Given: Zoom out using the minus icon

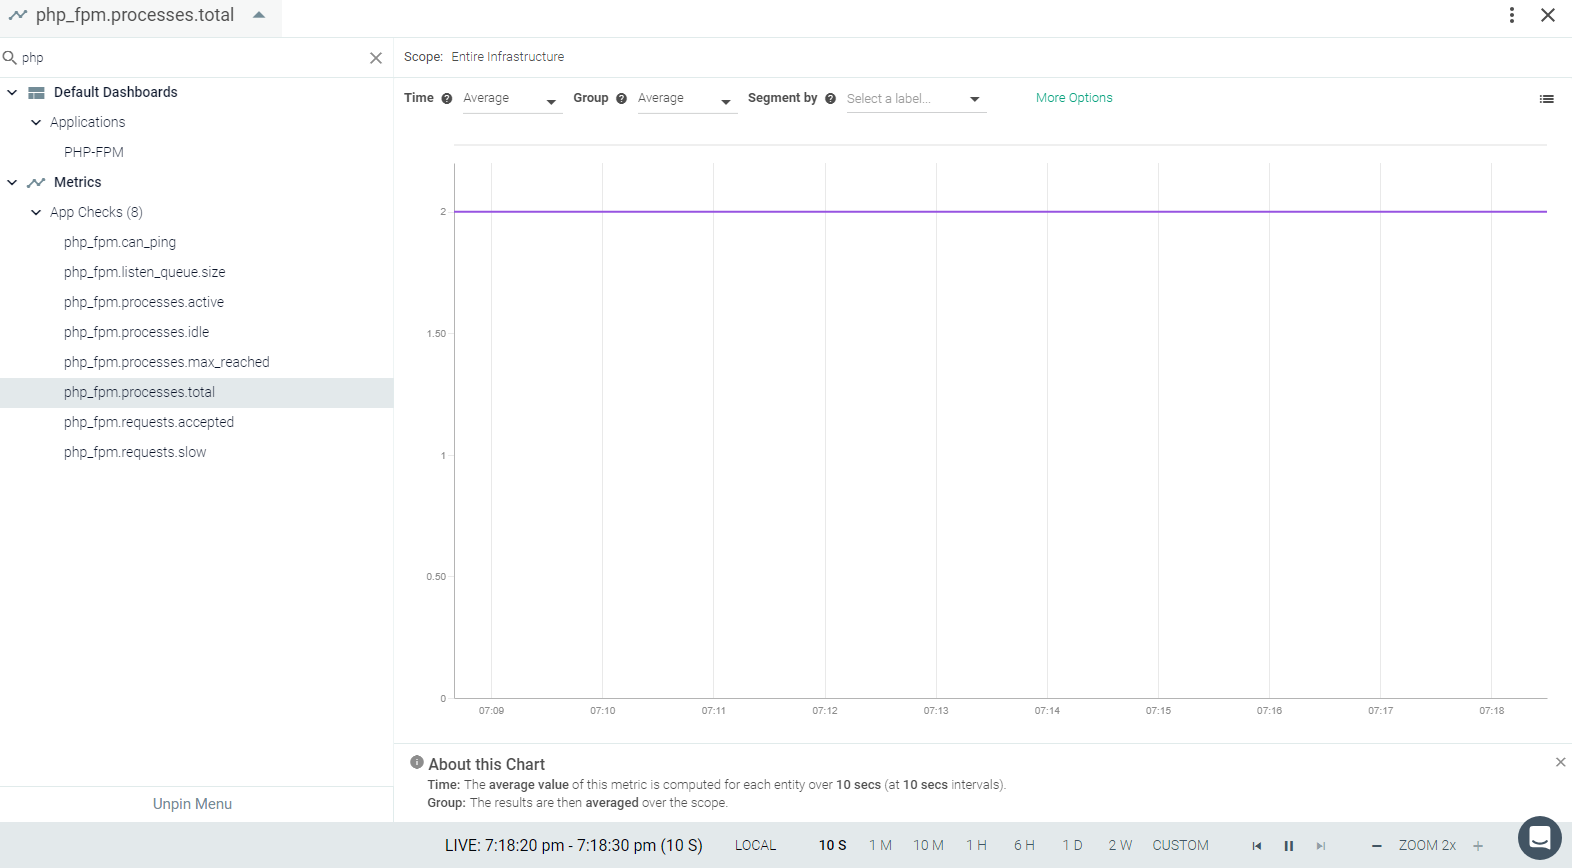Looking at the screenshot, I should tap(1377, 846).
